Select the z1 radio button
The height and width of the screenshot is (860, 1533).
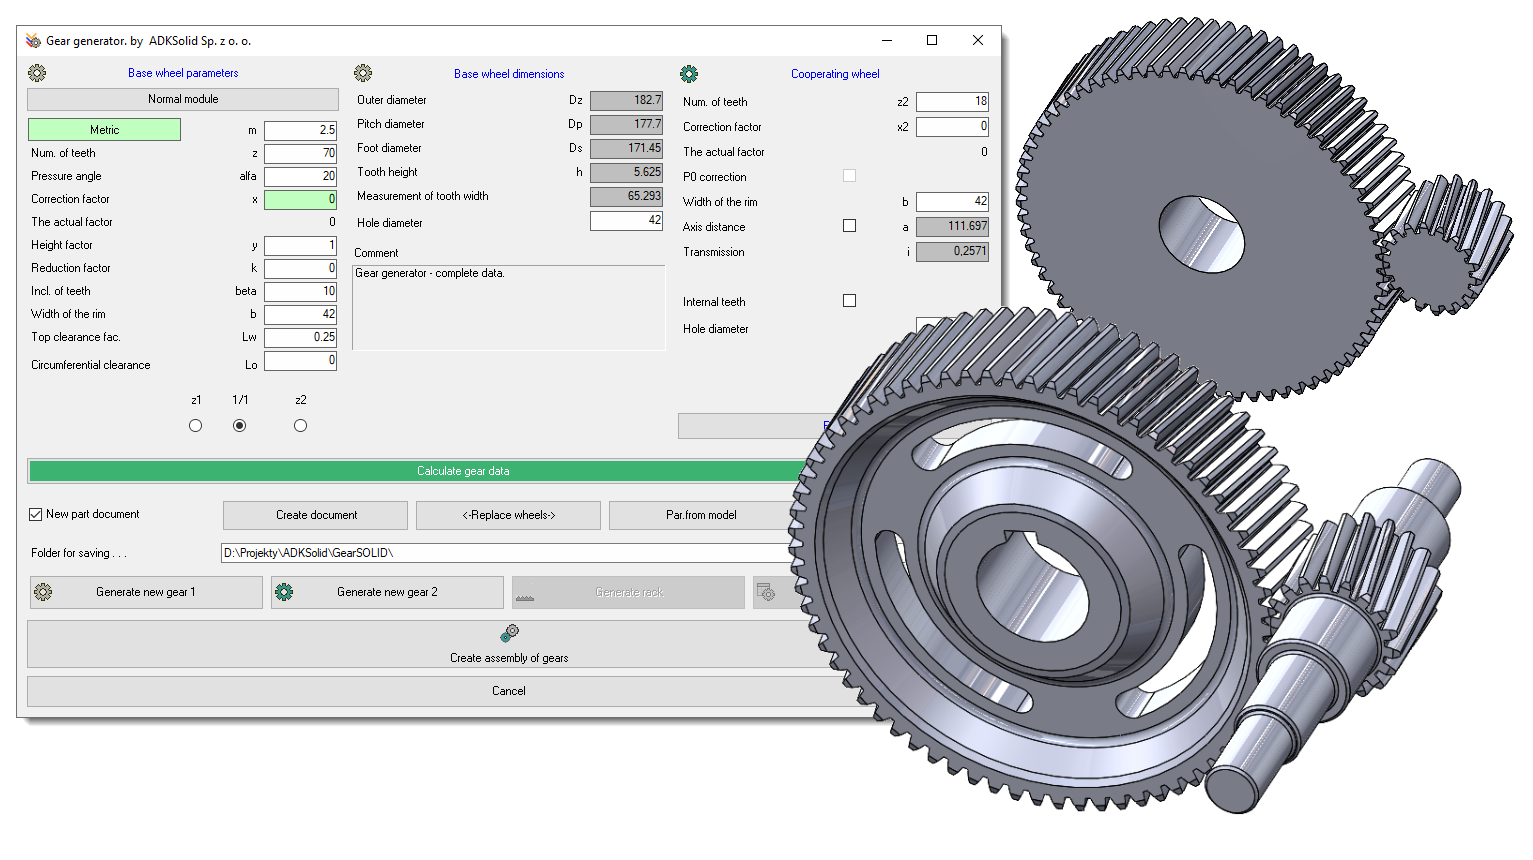click(x=196, y=425)
